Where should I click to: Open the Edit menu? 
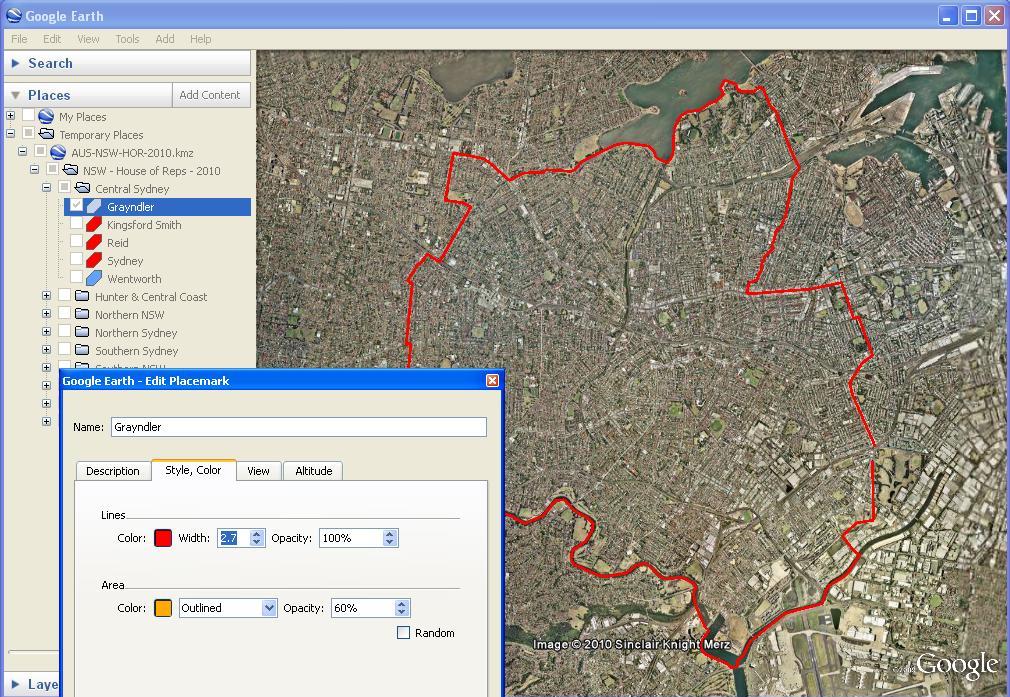pyautogui.click(x=52, y=39)
